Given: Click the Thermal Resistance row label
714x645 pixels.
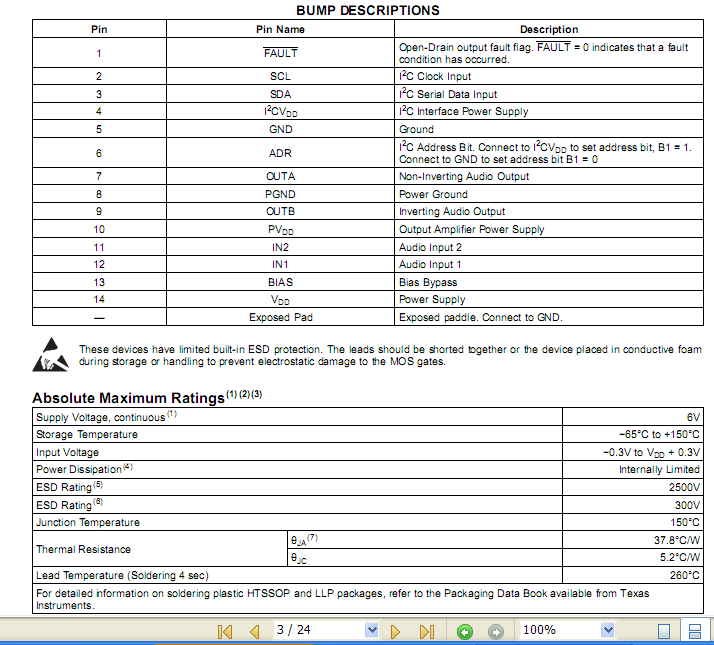Looking at the screenshot, I should (x=83, y=549).
